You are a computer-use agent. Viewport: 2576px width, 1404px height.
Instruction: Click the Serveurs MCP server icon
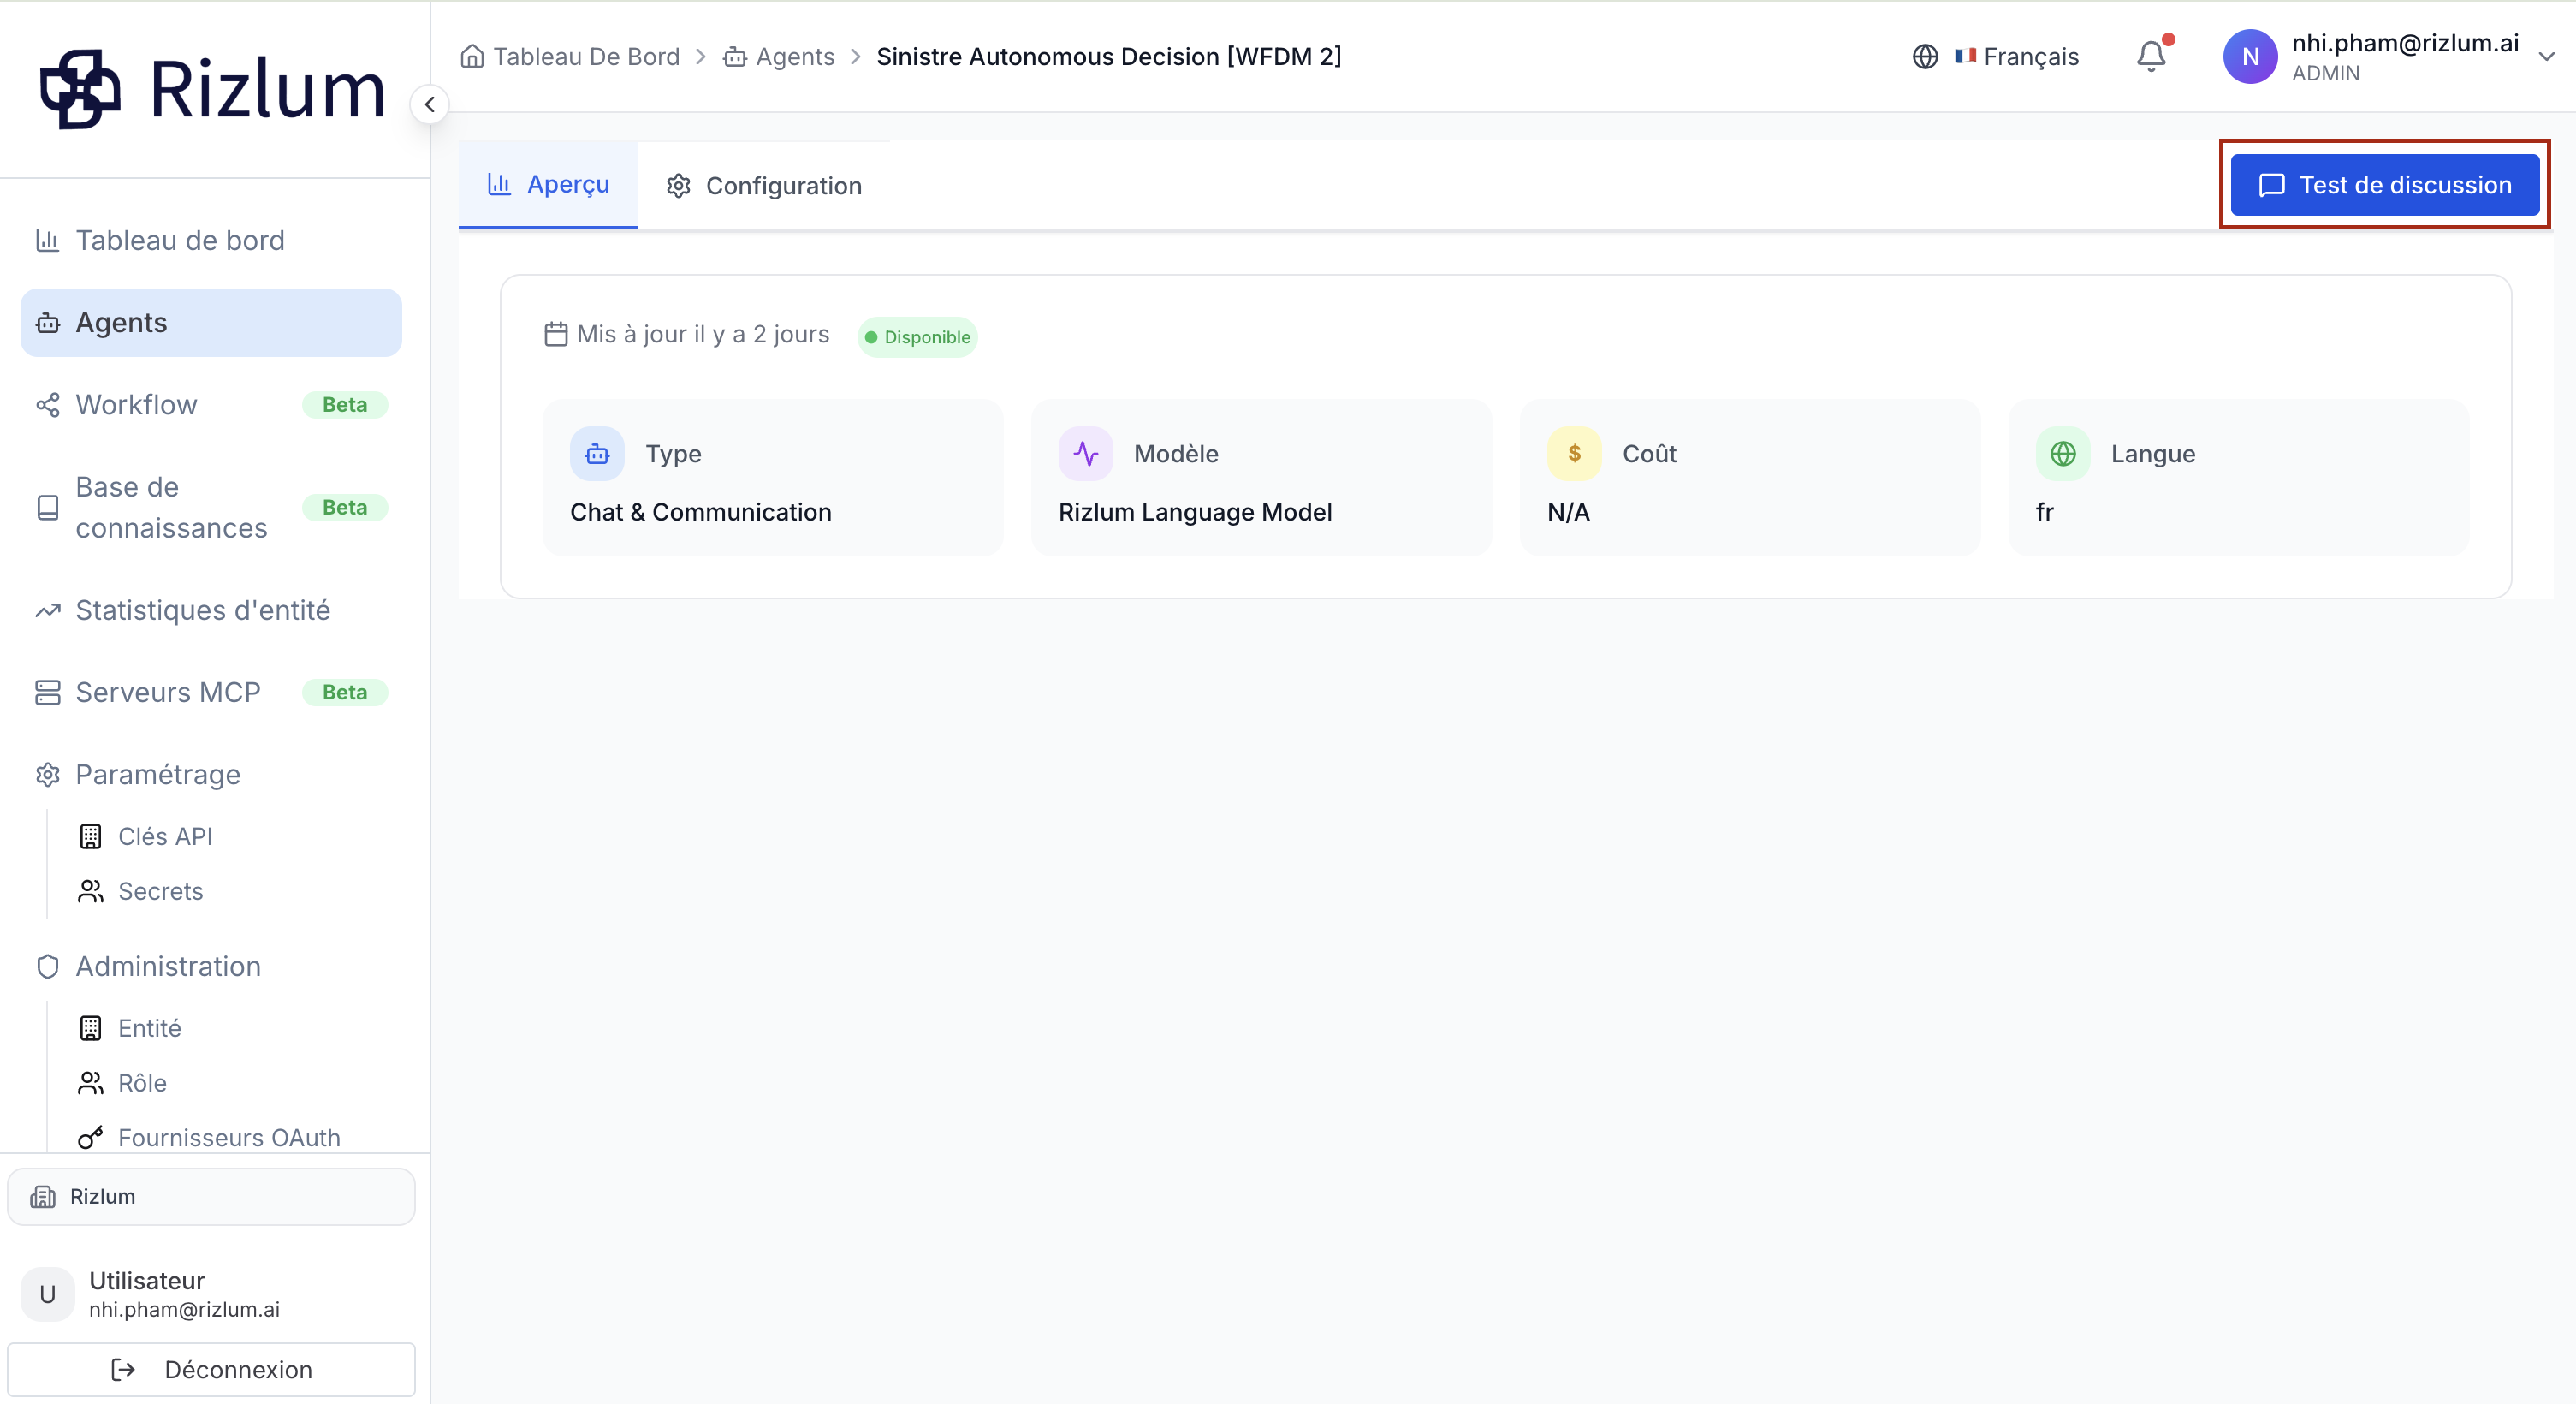48,692
